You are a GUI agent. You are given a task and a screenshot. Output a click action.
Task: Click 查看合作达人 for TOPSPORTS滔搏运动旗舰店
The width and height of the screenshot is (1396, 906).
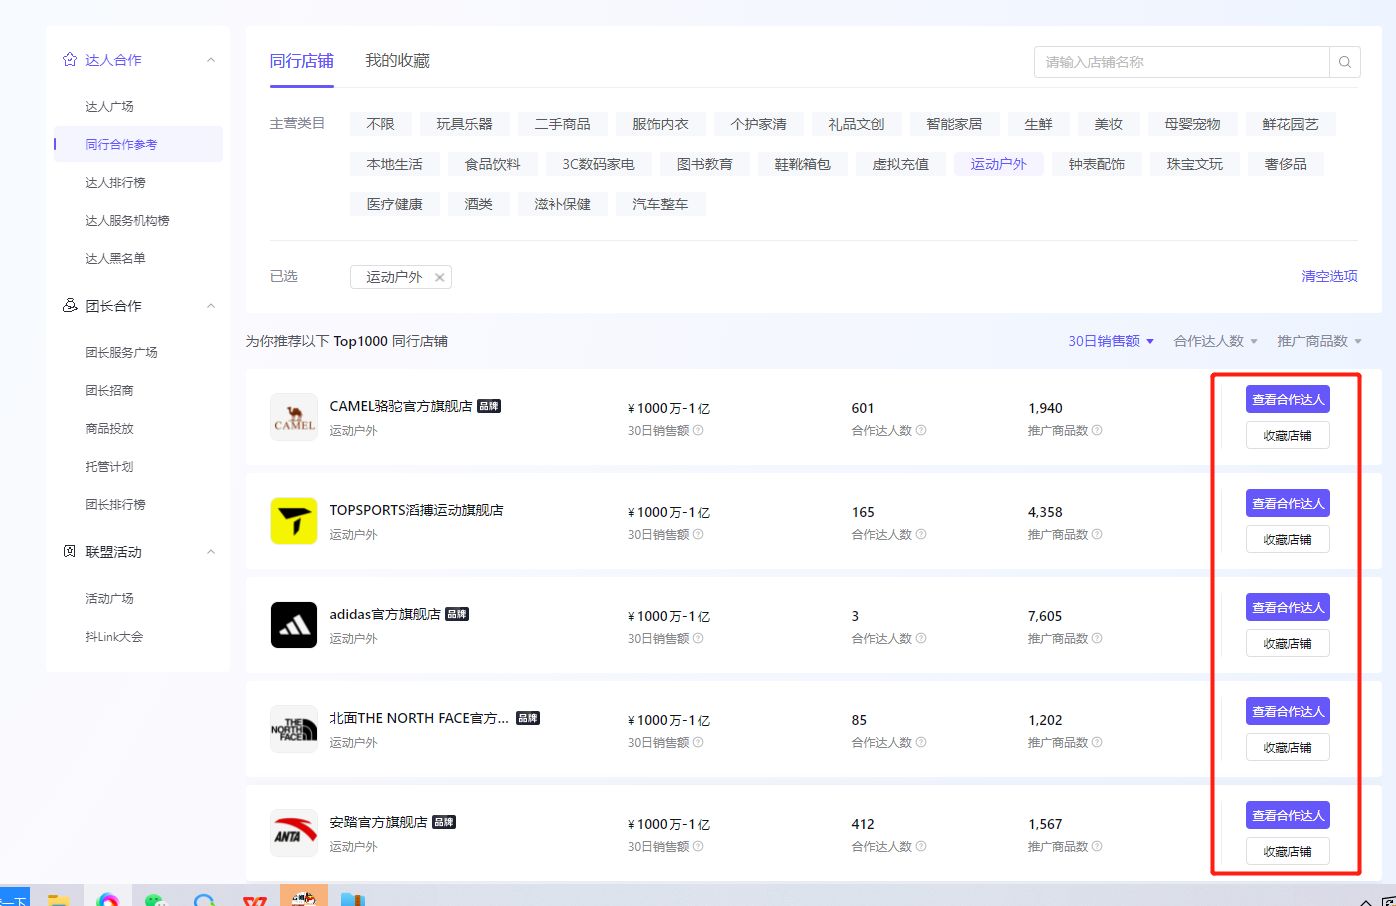coord(1288,503)
